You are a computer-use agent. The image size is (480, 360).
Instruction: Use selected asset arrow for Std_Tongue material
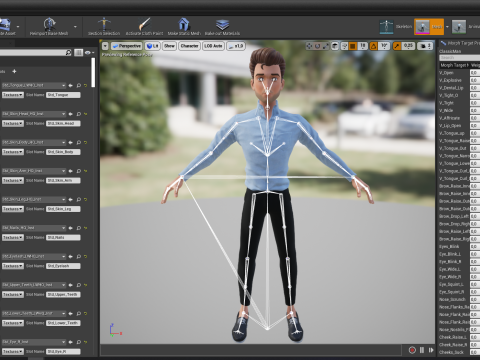70,85
